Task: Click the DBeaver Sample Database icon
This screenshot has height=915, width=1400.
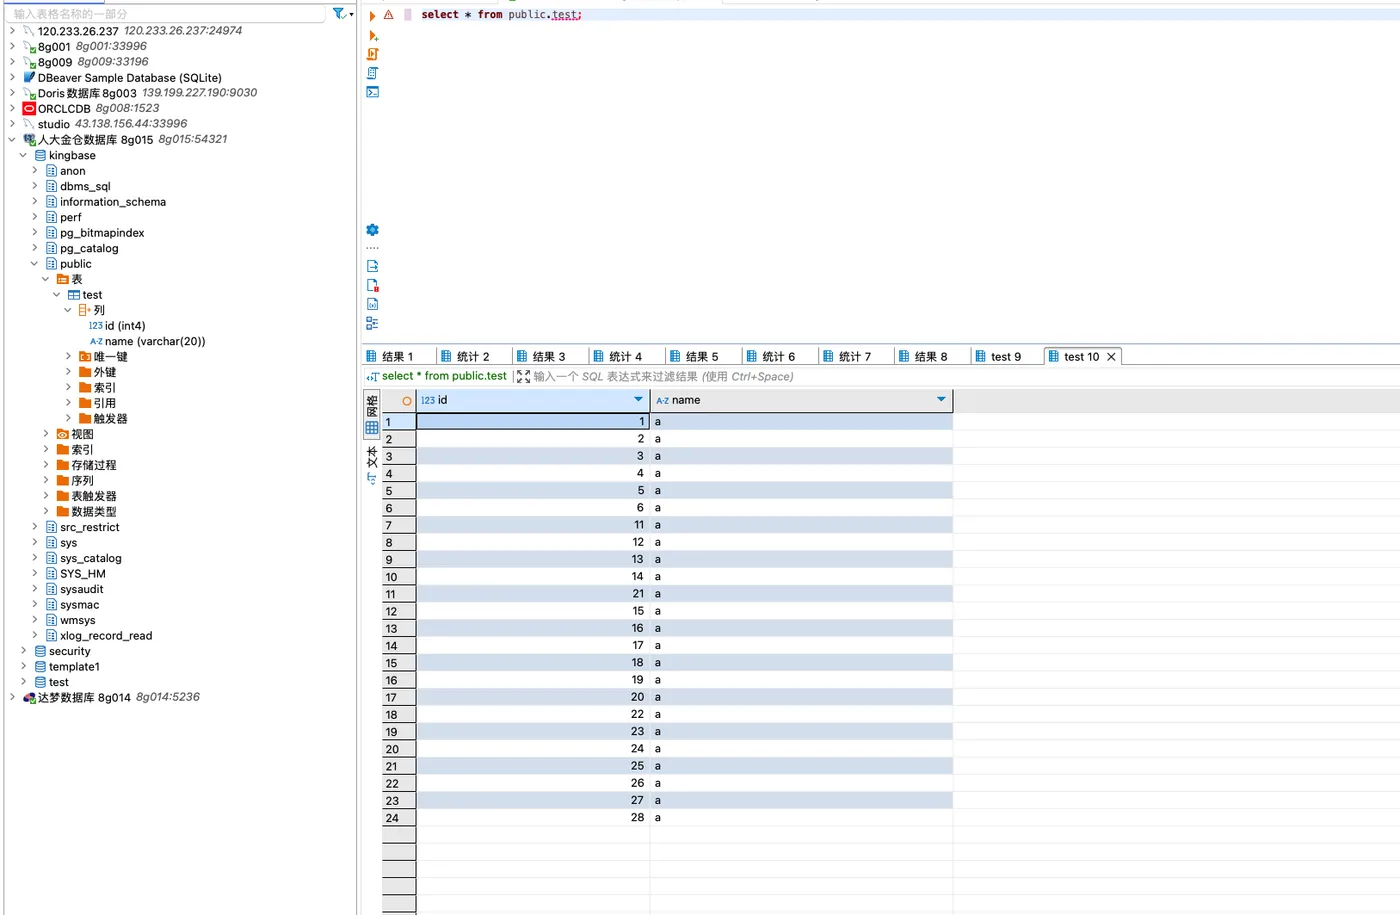Action: pyautogui.click(x=29, y=78)
